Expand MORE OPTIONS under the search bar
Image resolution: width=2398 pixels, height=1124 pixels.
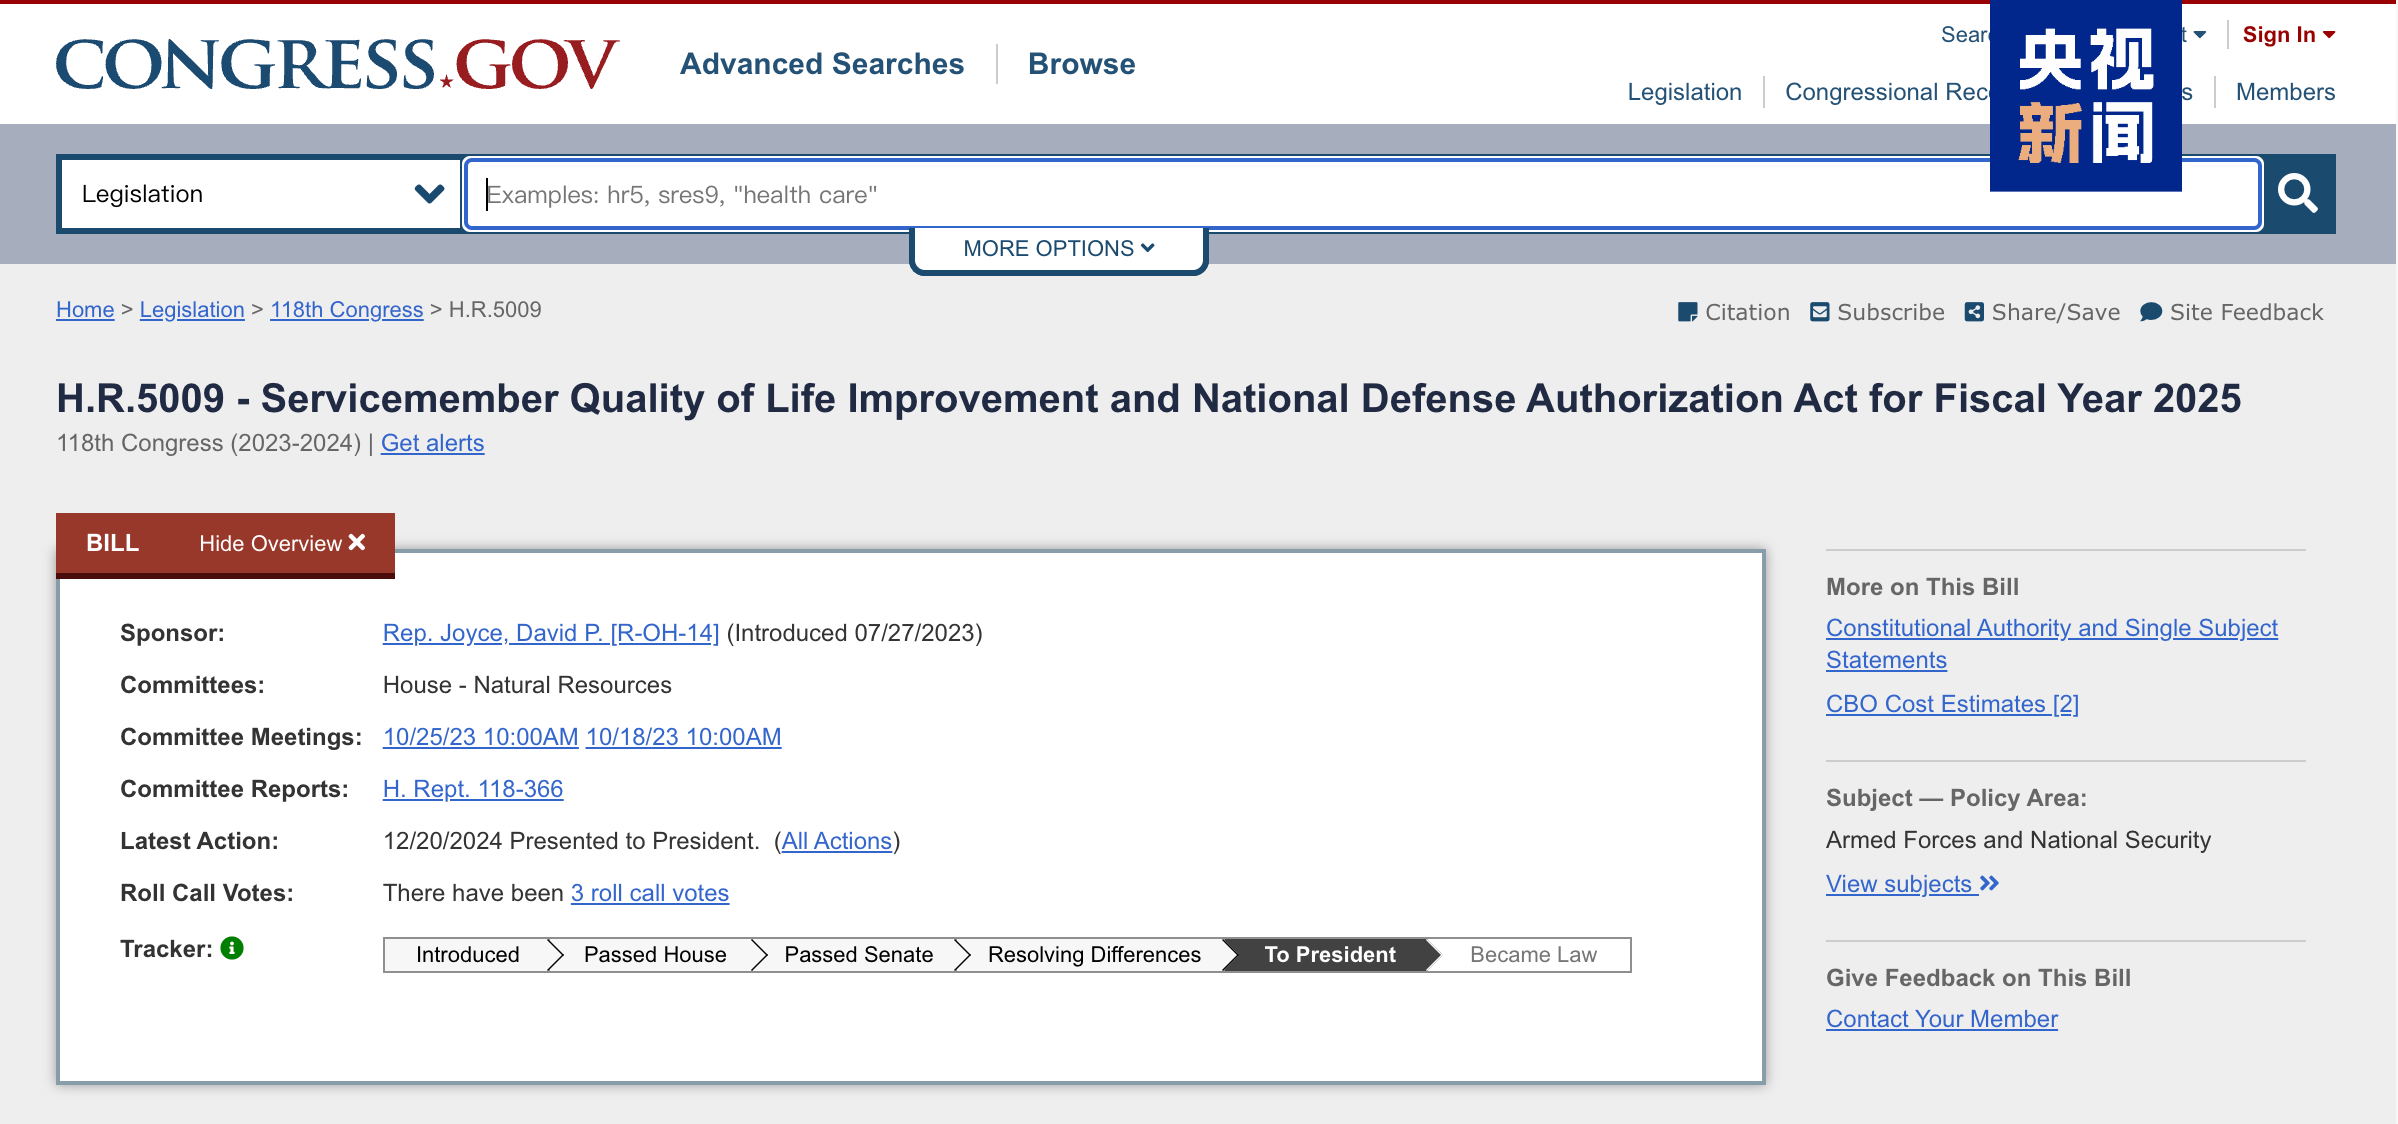pos(1058,248)
